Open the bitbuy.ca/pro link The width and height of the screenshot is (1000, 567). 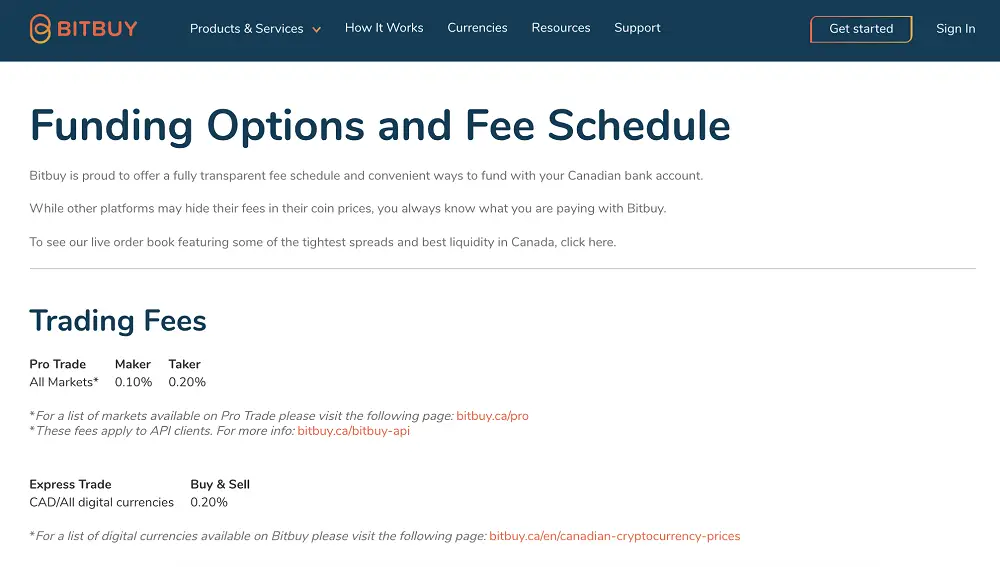pyautogui.click(x=492, y=416)
